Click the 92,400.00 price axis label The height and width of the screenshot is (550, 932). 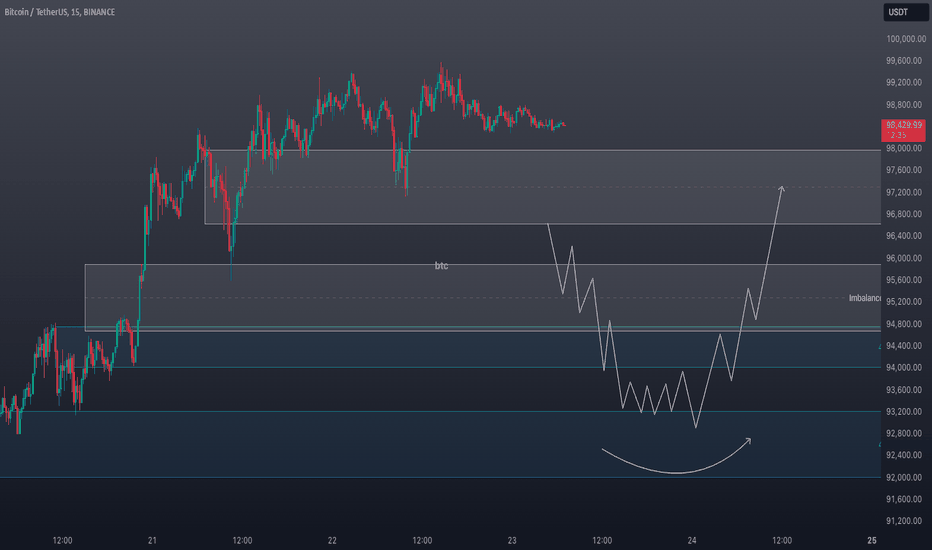click(x=904, y=455)
